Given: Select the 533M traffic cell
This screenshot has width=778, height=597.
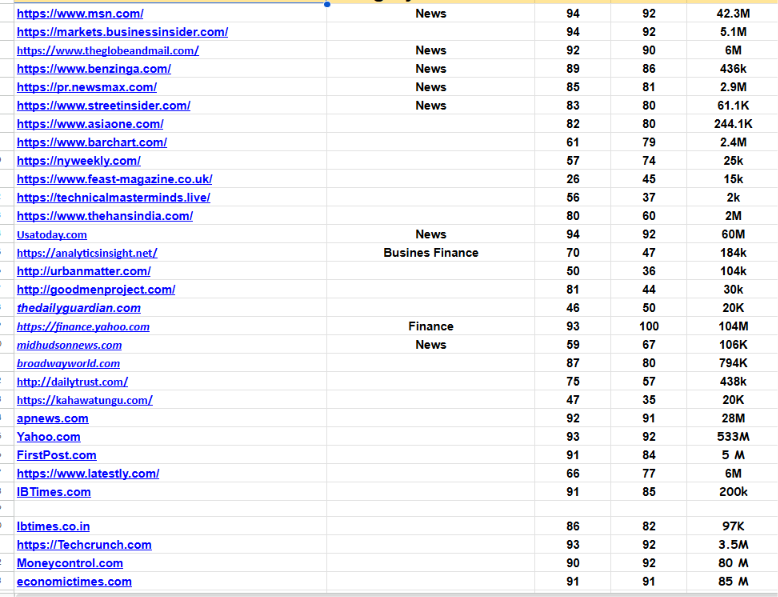Looking at the screenshot, I should point(733,437).
